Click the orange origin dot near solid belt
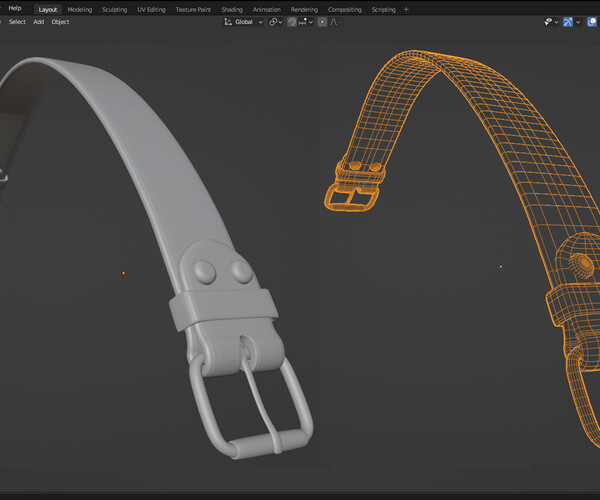 [124, 273]
